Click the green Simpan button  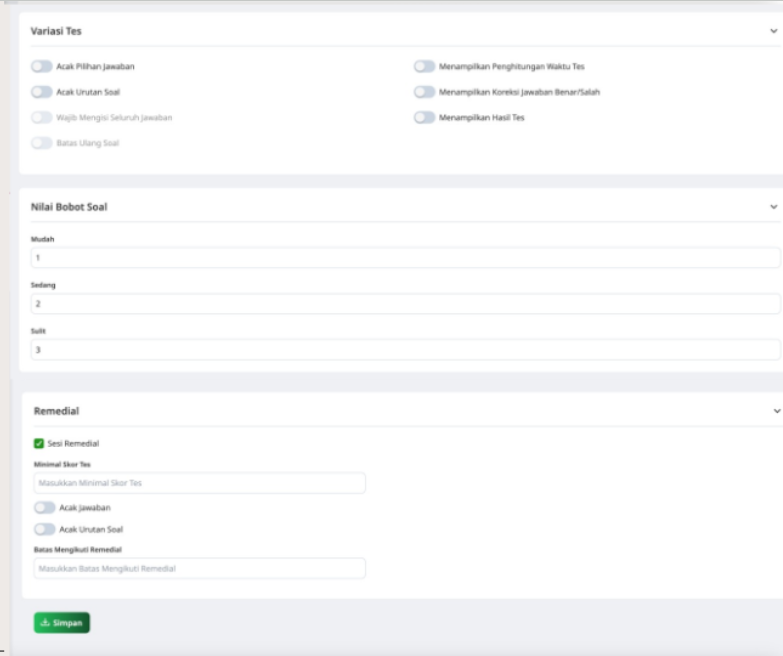(x=62, y=623)
